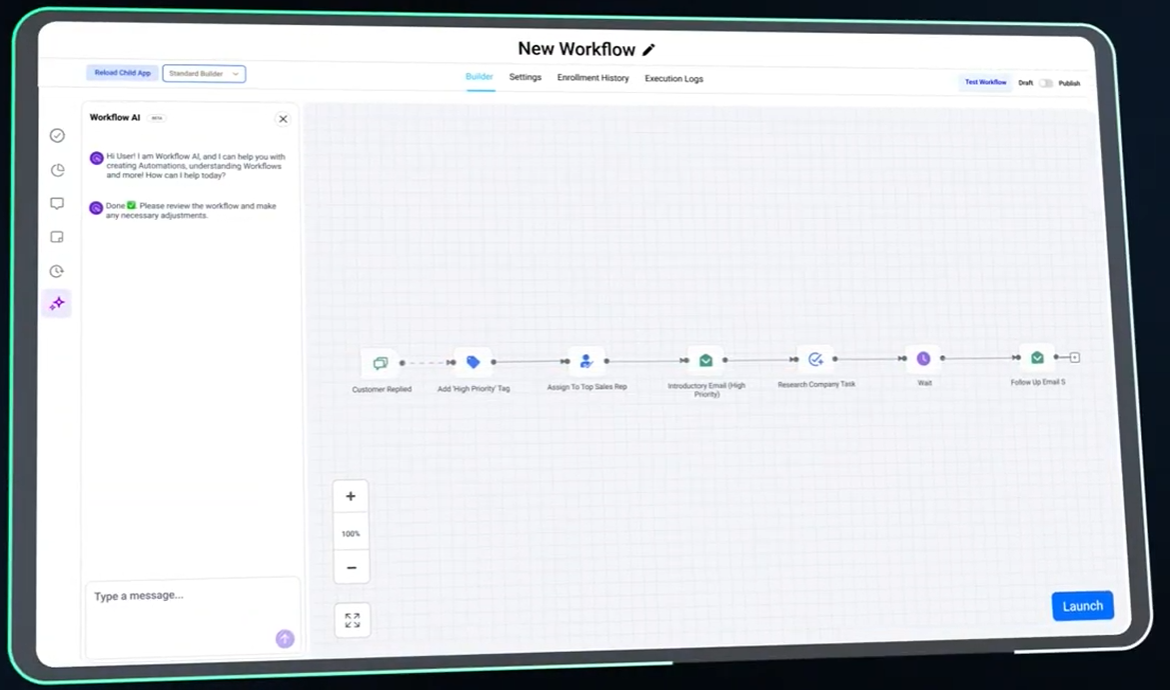
Task: Click the plus node at the workflow end
Action: click(x=1073, y=357)
